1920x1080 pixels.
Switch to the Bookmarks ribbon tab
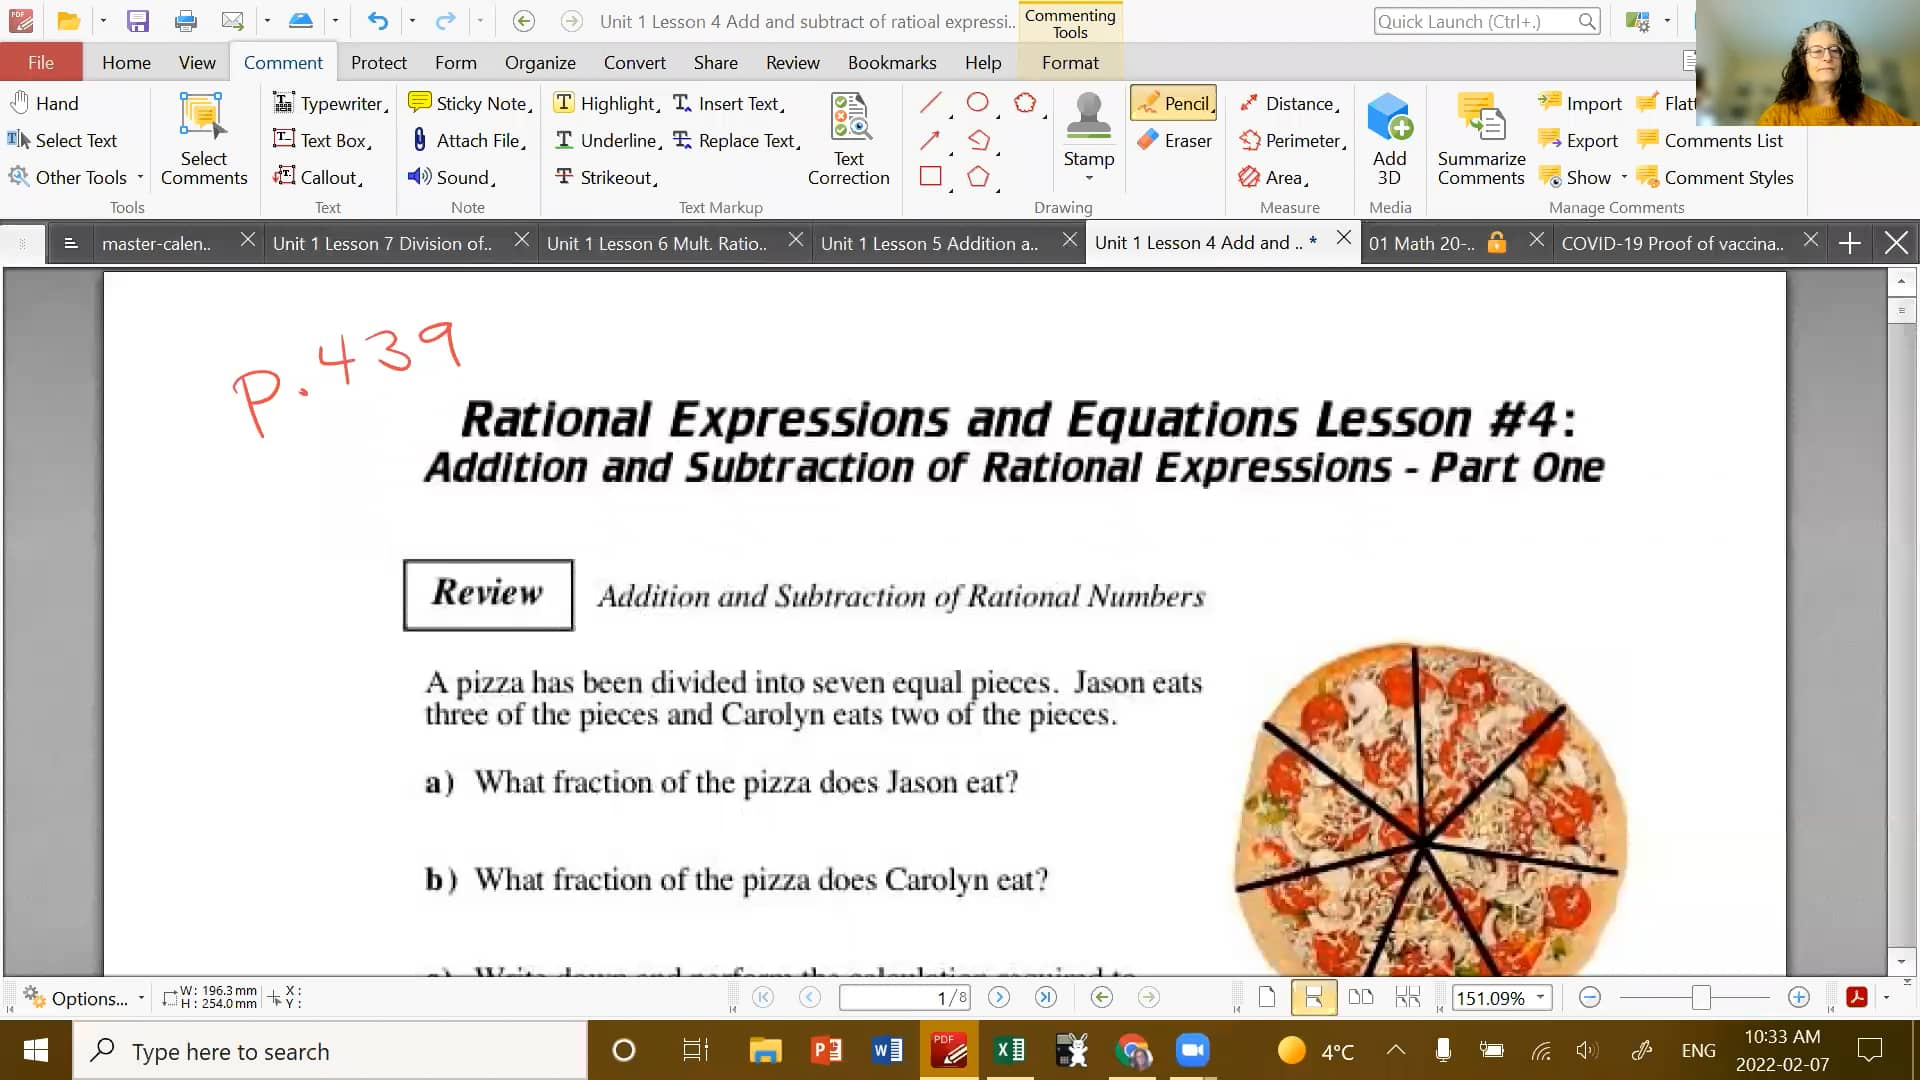(891, 62)
